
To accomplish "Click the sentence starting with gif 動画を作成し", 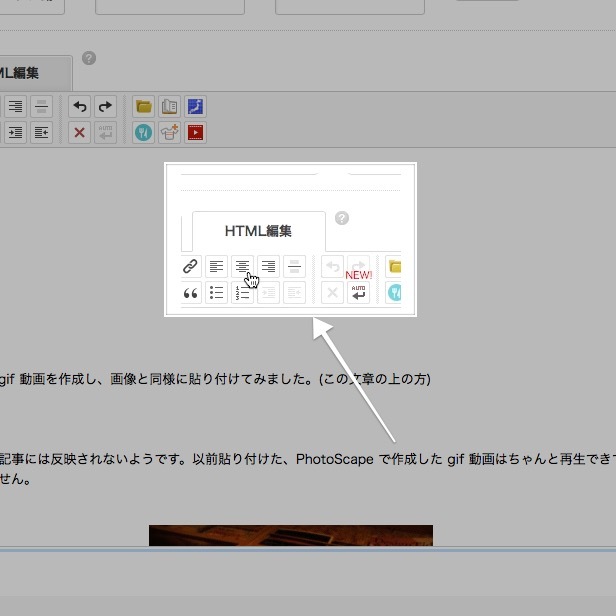I will [215, 379].
